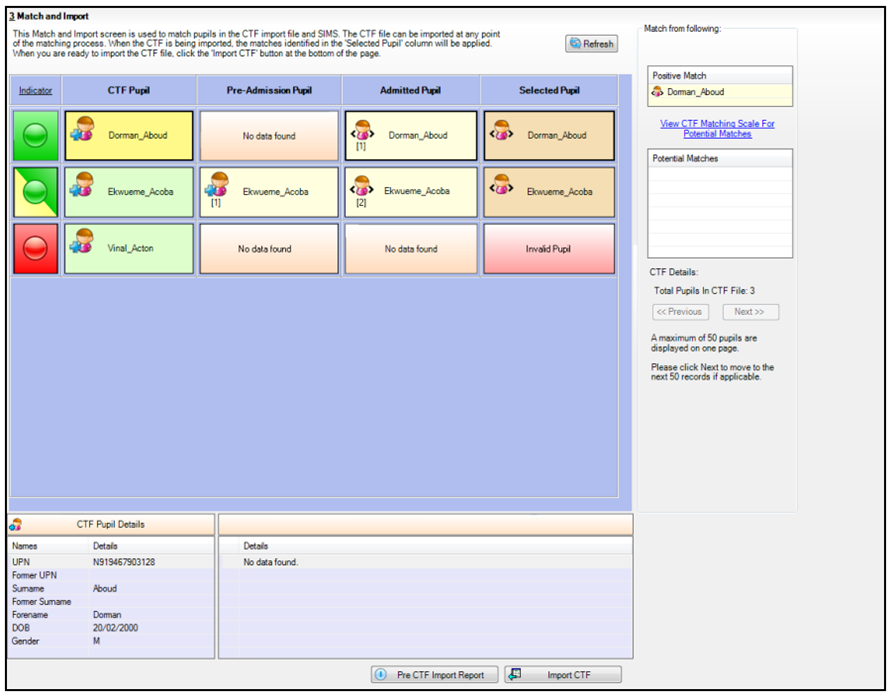Click the UPN row in pupil details

tap(110, 562)
